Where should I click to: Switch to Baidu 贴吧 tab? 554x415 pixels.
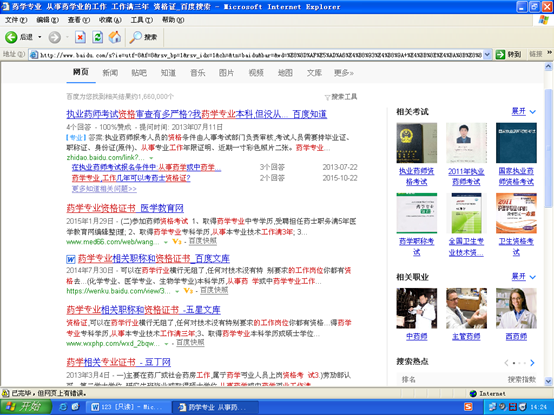[139, 73]
